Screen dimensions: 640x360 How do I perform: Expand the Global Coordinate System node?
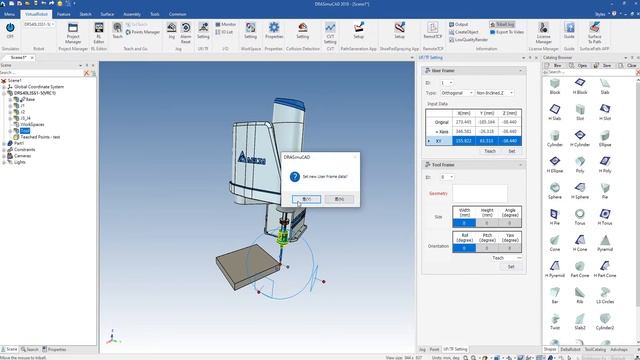click(4, 87)
